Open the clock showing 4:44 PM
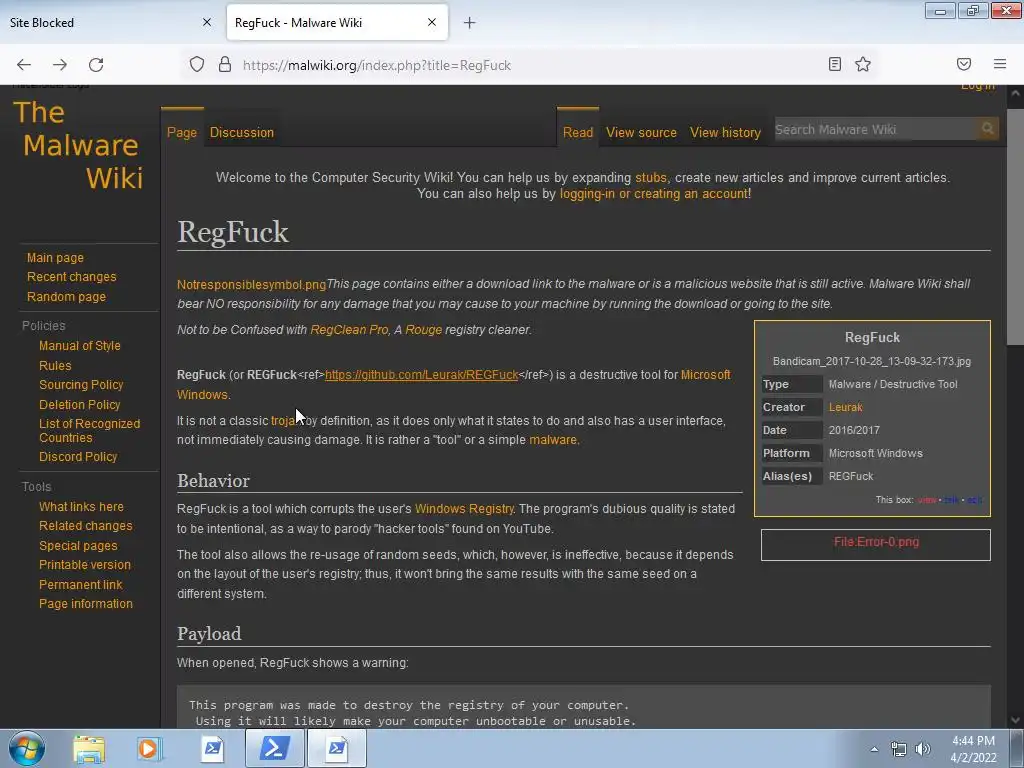The width and height of the screenshot is (1024, 768). (x=973, y=749)
